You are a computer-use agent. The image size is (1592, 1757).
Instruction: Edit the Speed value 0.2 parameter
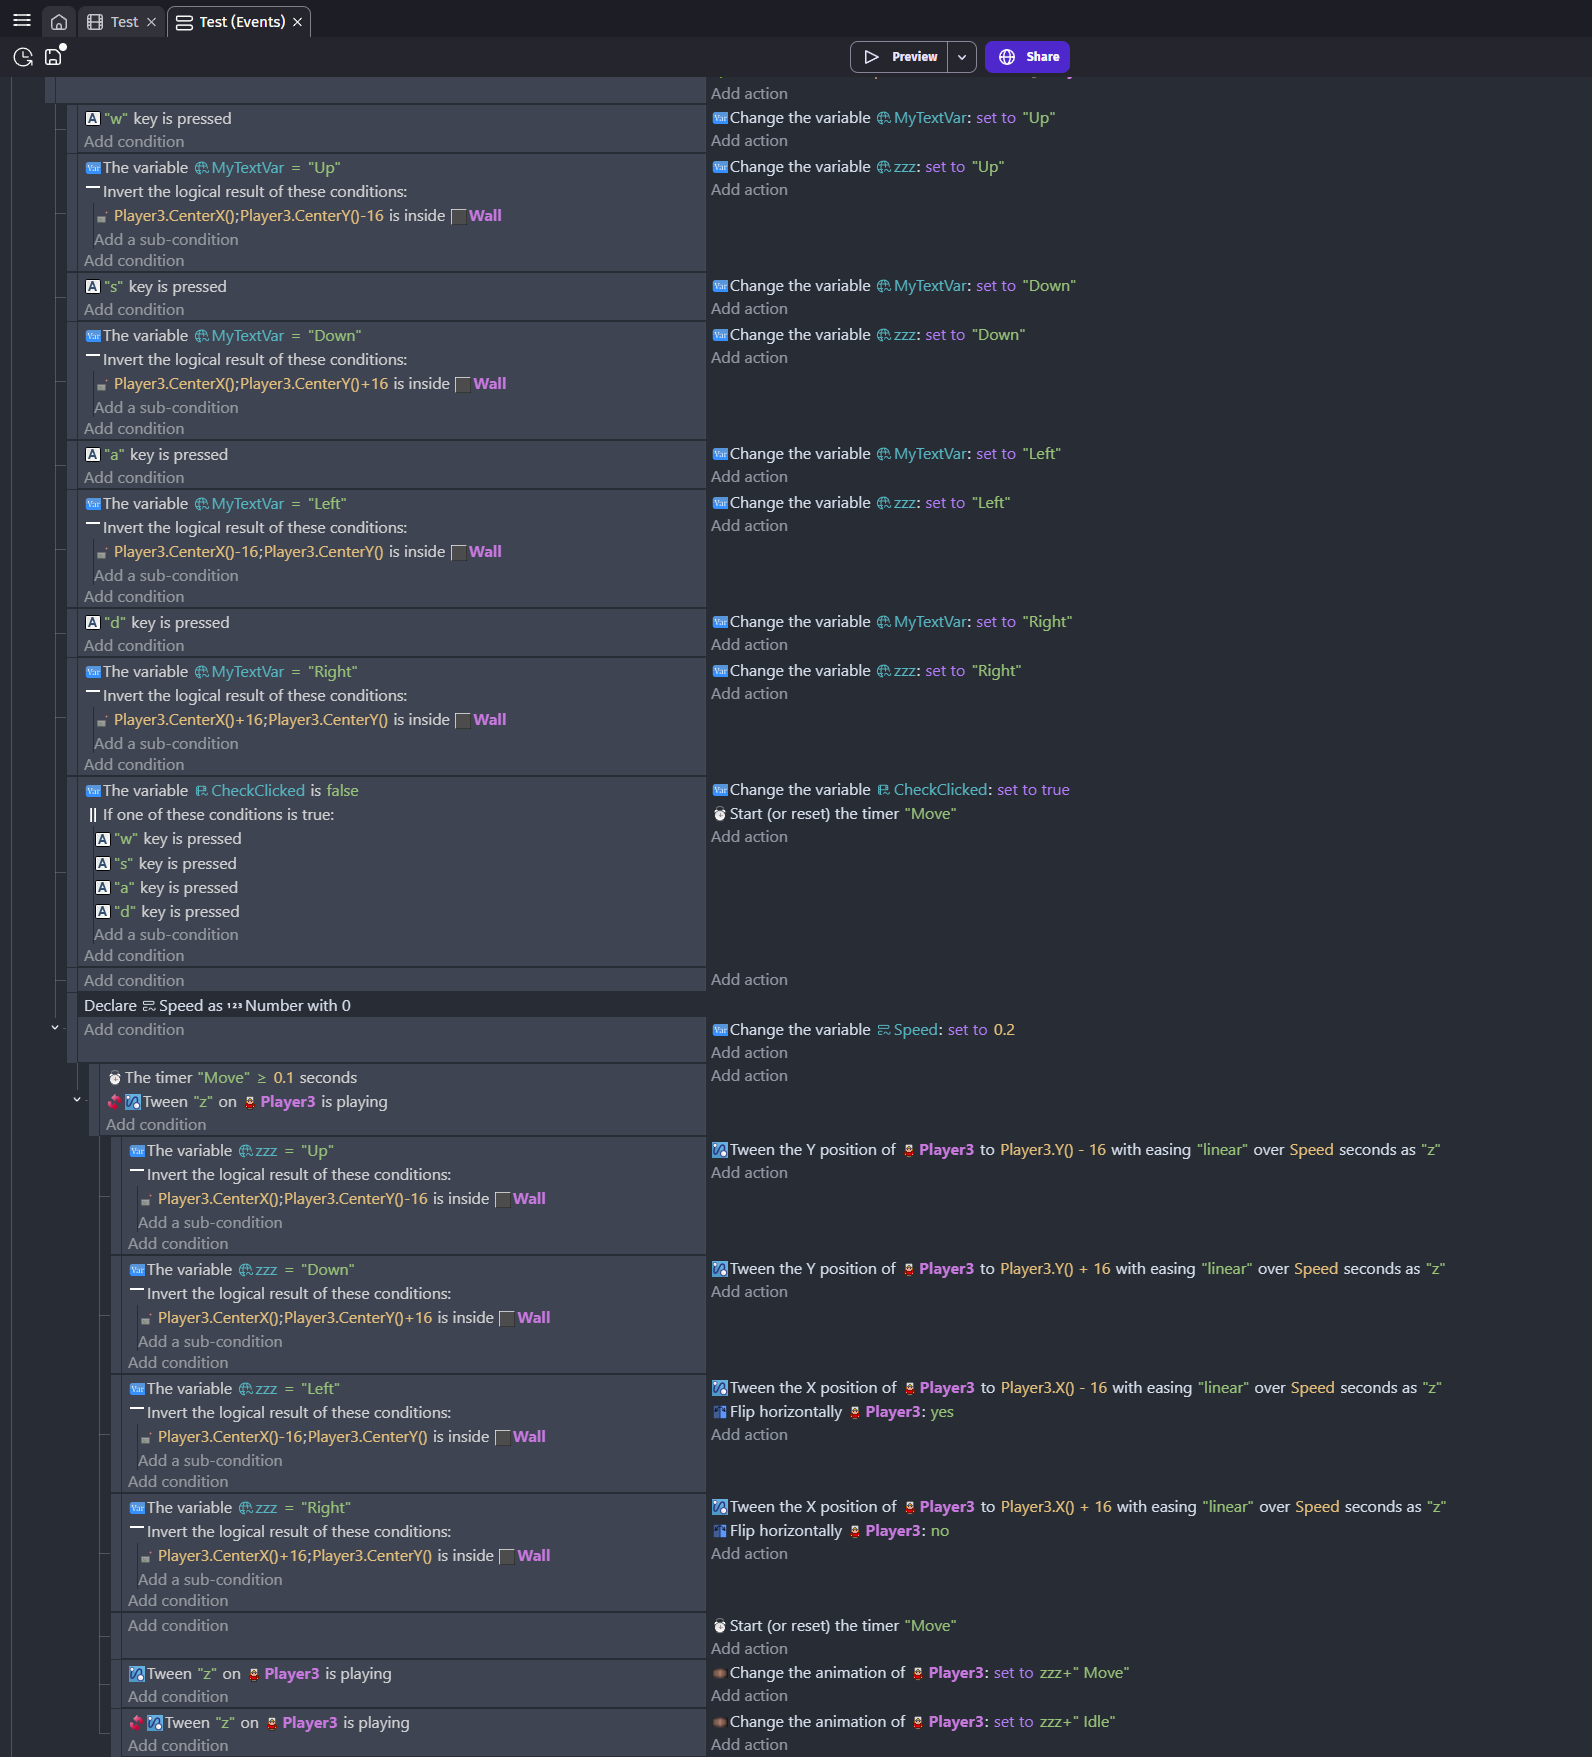click(x=1004, y=1030)
